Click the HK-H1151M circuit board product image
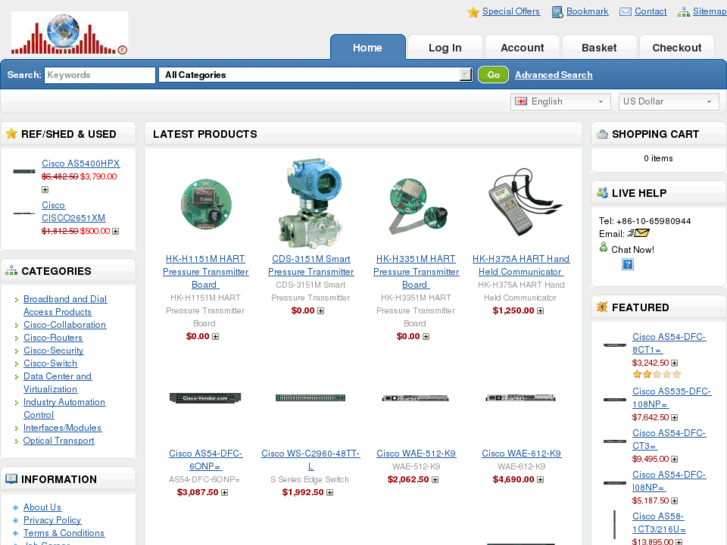This screenshot has width=727, height=545. tap(206, 204)
